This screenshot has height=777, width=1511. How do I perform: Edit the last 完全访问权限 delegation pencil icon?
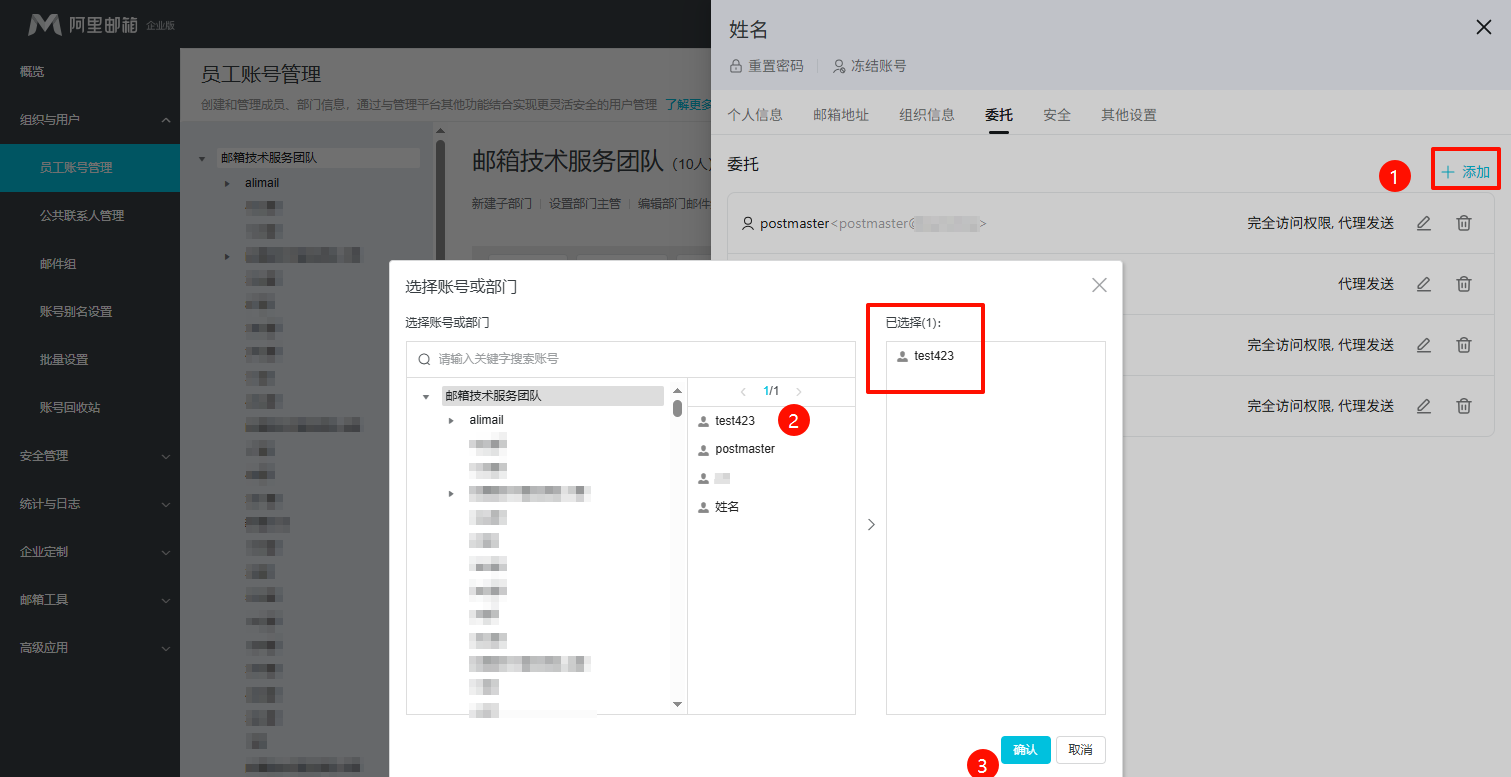tap(1423, 406)
